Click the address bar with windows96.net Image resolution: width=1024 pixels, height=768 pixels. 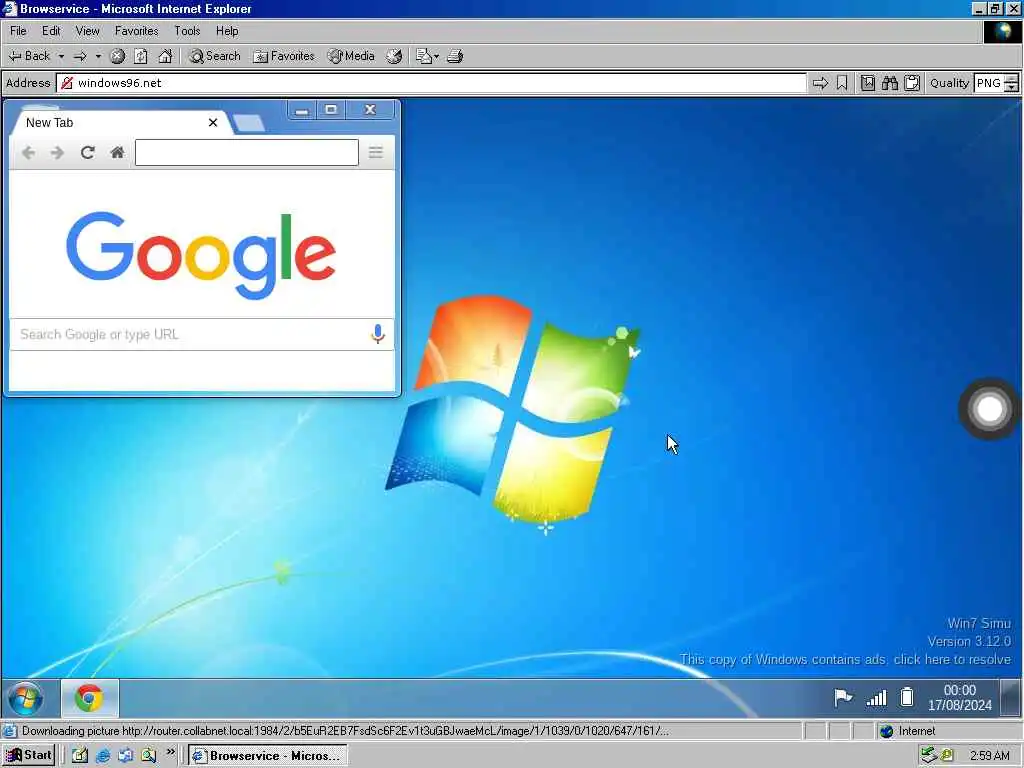click(431, 83)
